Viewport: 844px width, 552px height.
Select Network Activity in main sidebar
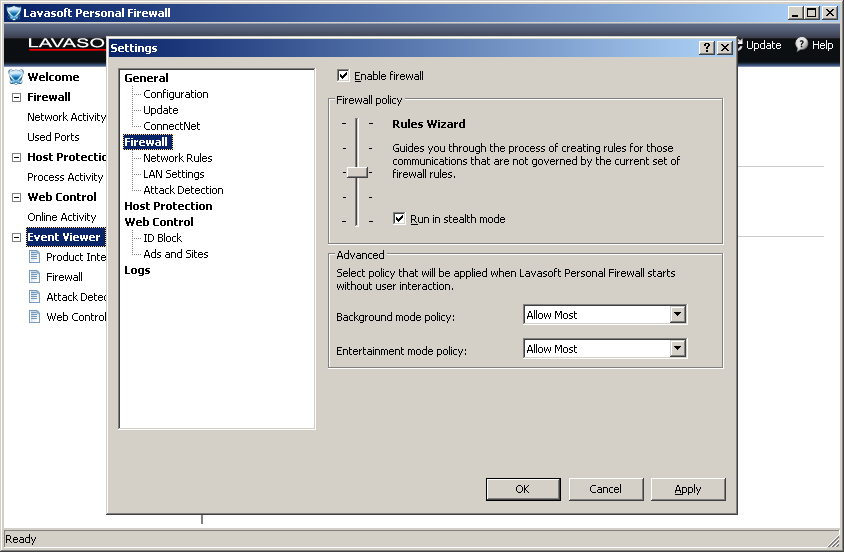(x=66, y=117)
